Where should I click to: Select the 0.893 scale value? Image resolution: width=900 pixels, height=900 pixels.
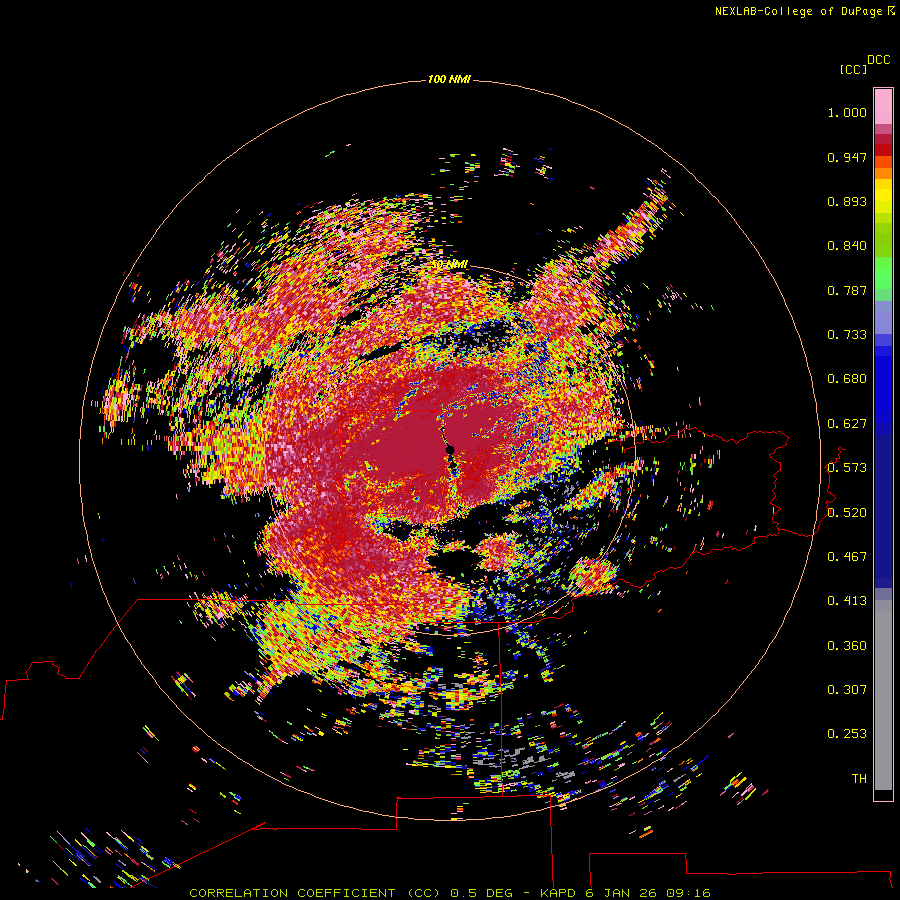point(847,201)
